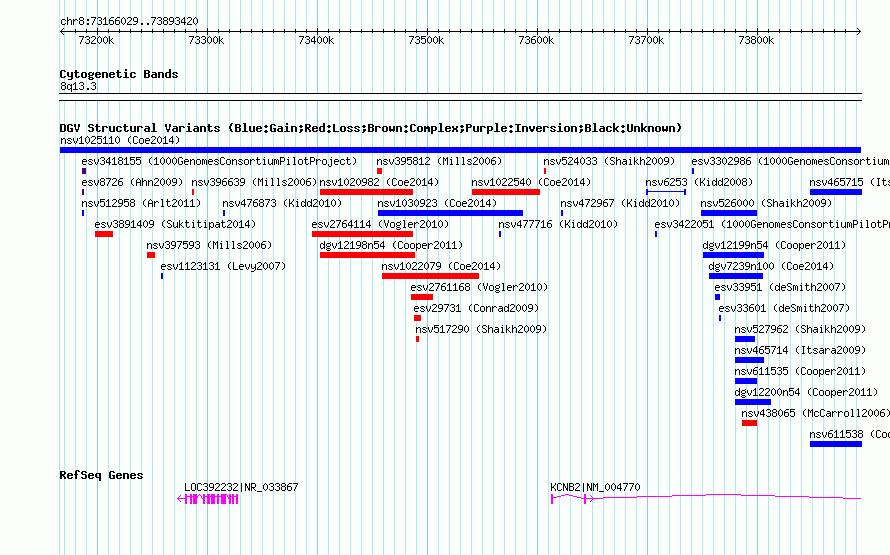Click the 73500k ruler tick label
Viewport: 890px width, 555px height.
426,40
